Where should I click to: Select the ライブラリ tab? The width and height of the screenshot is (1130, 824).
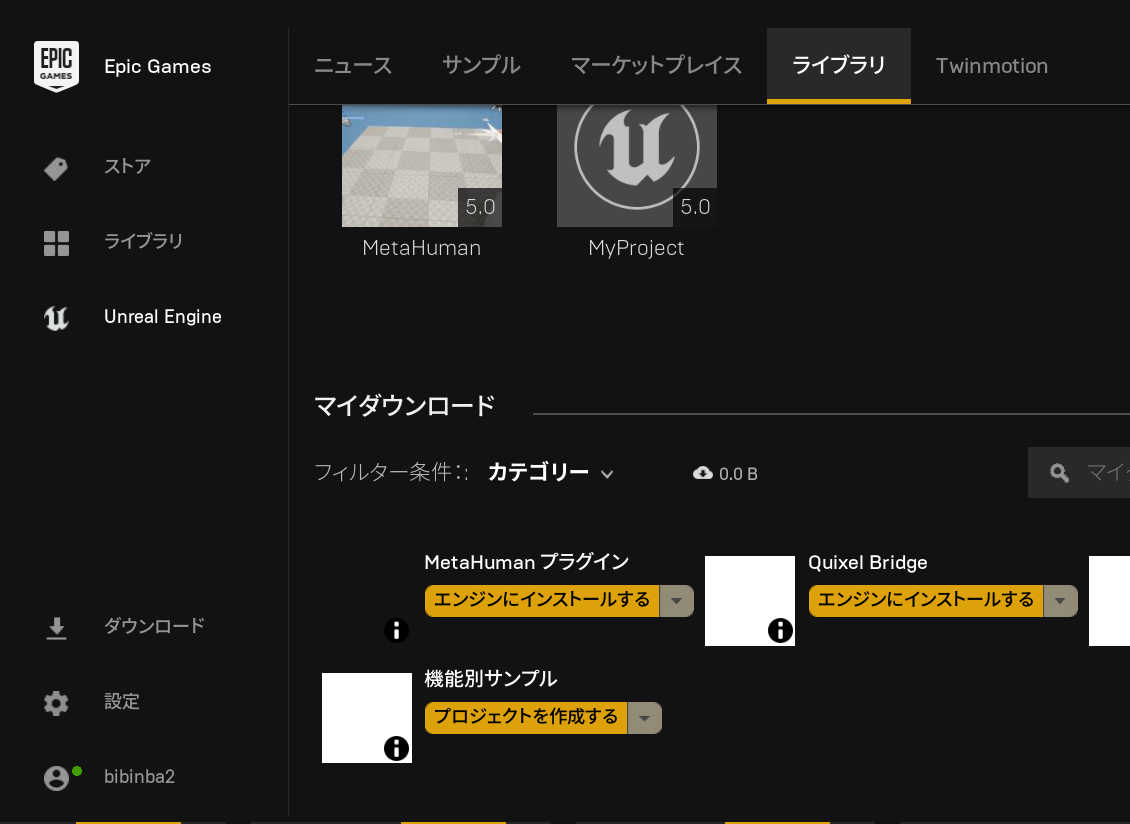(x=839, y=66)
